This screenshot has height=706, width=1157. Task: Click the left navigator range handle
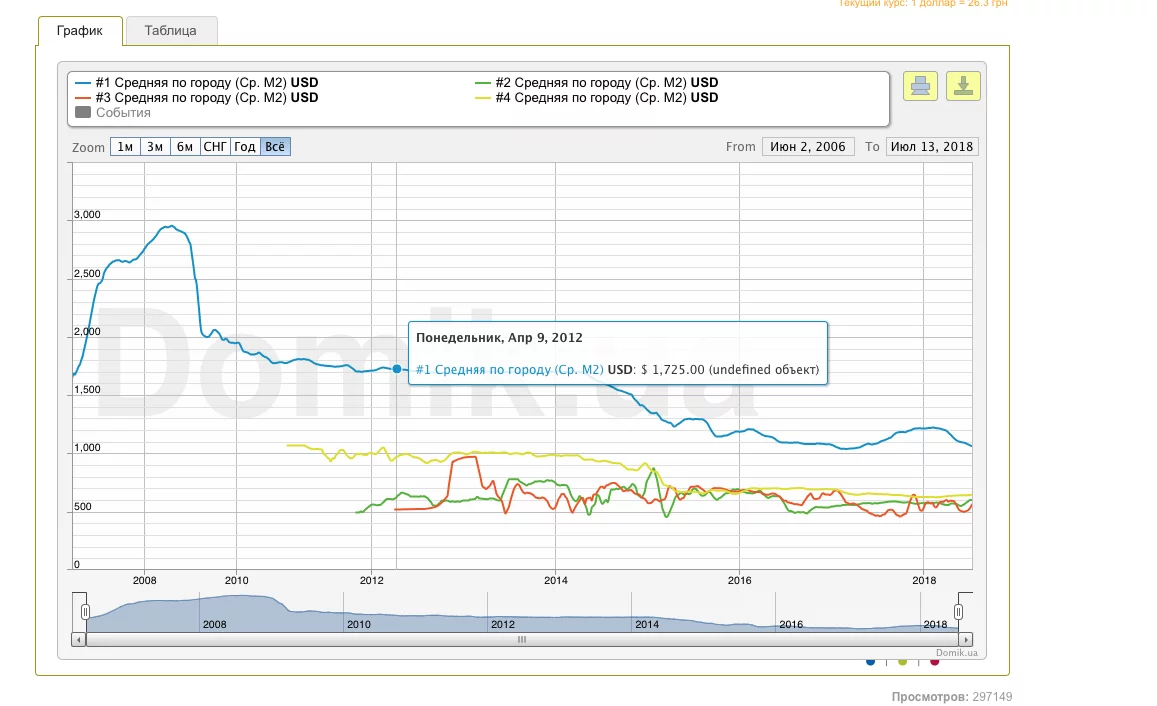(86, 611)
